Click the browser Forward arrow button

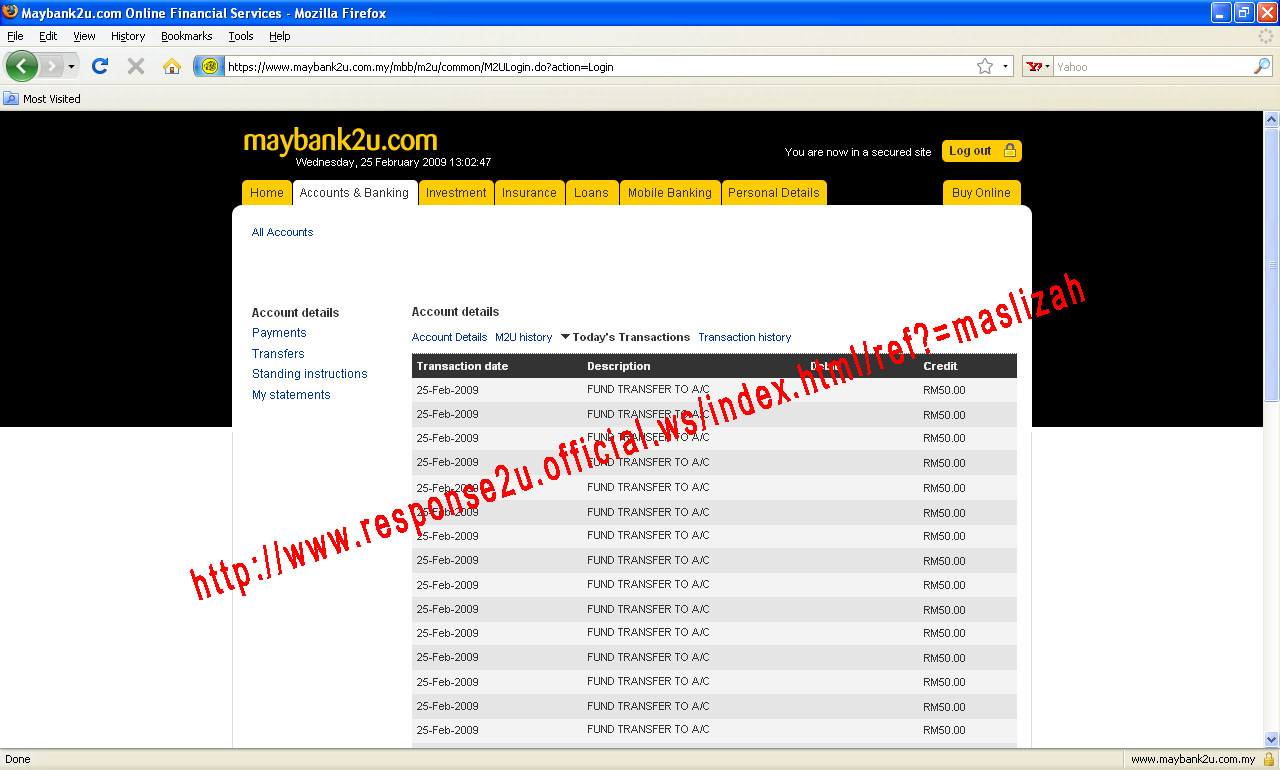(x=50, y=66)
